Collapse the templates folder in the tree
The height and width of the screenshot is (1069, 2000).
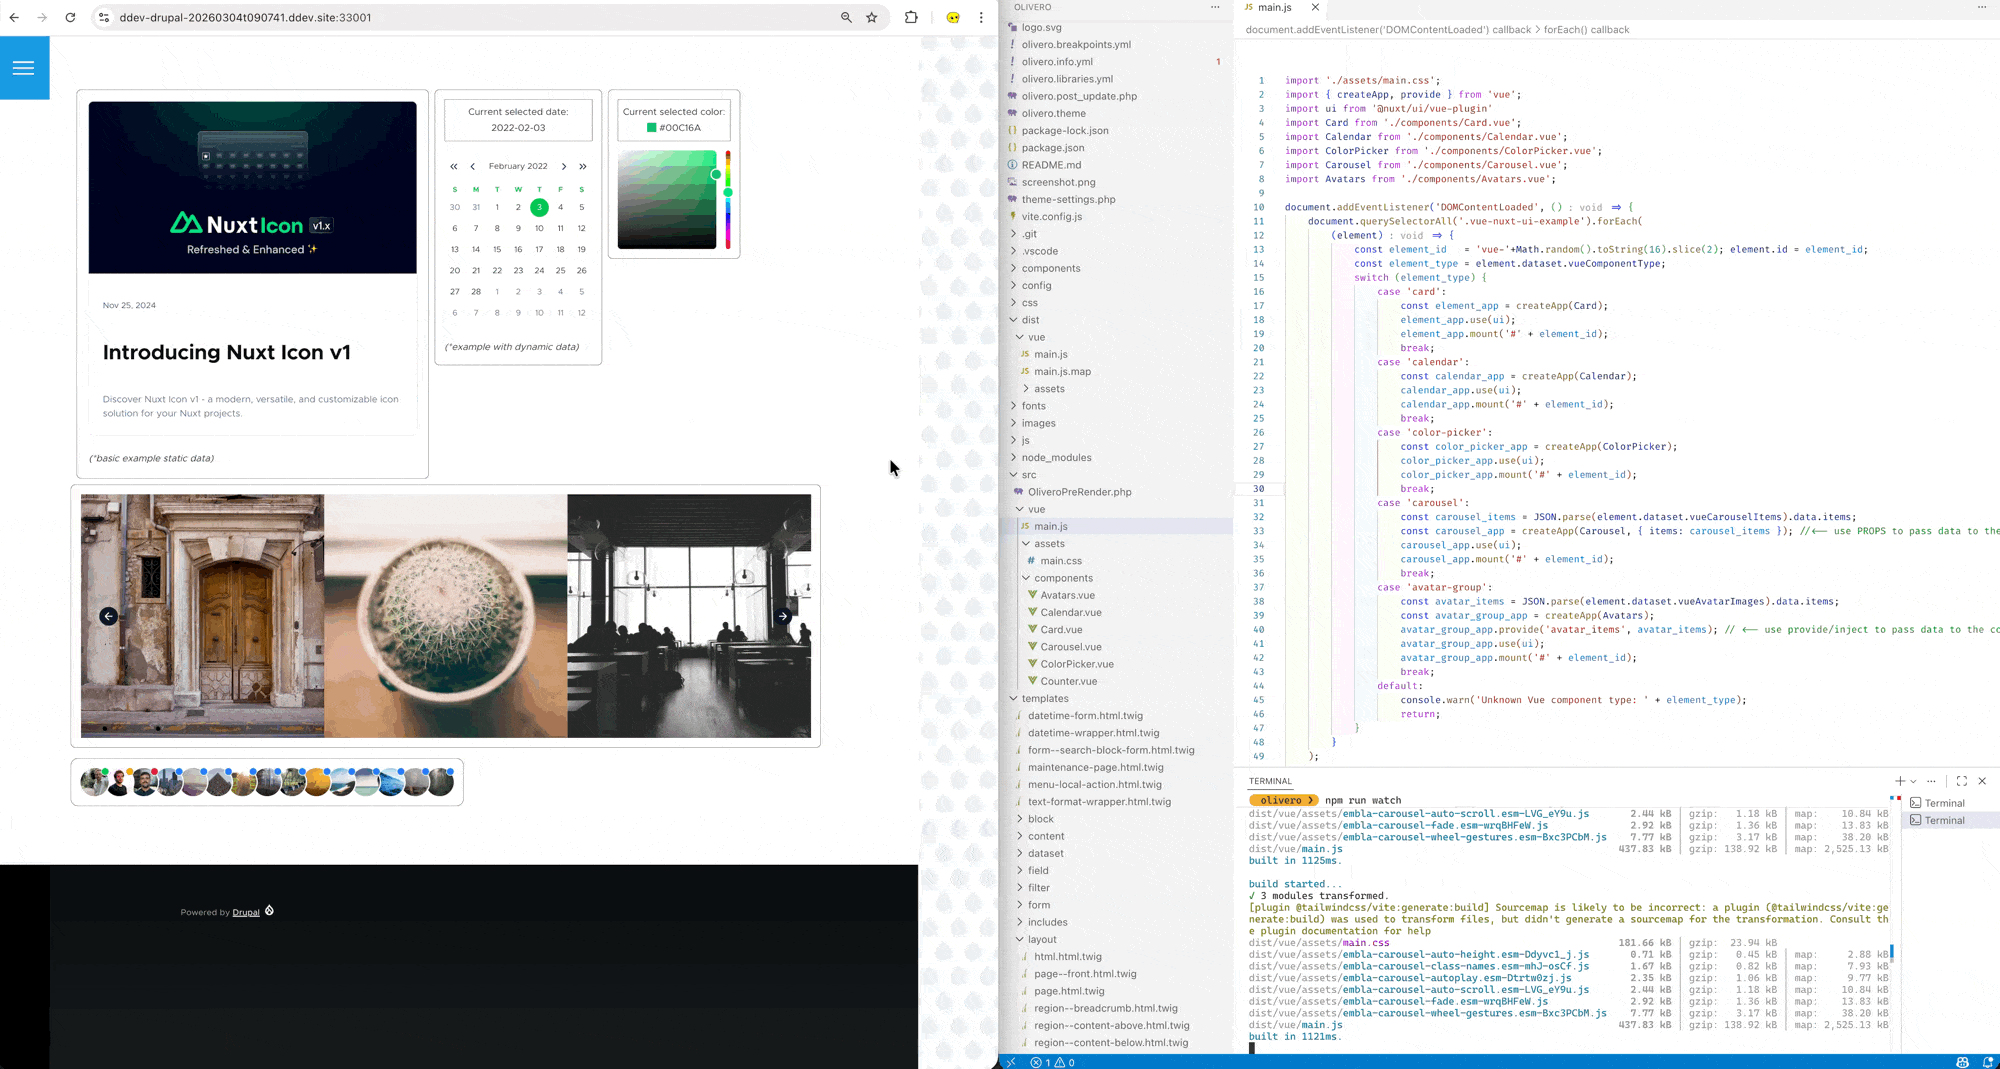1044,699
